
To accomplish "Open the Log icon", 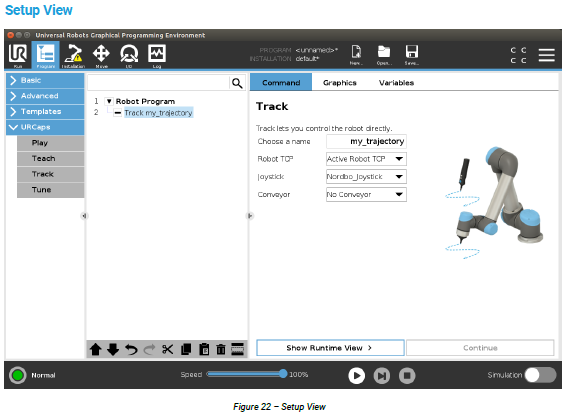I will 157,55.
